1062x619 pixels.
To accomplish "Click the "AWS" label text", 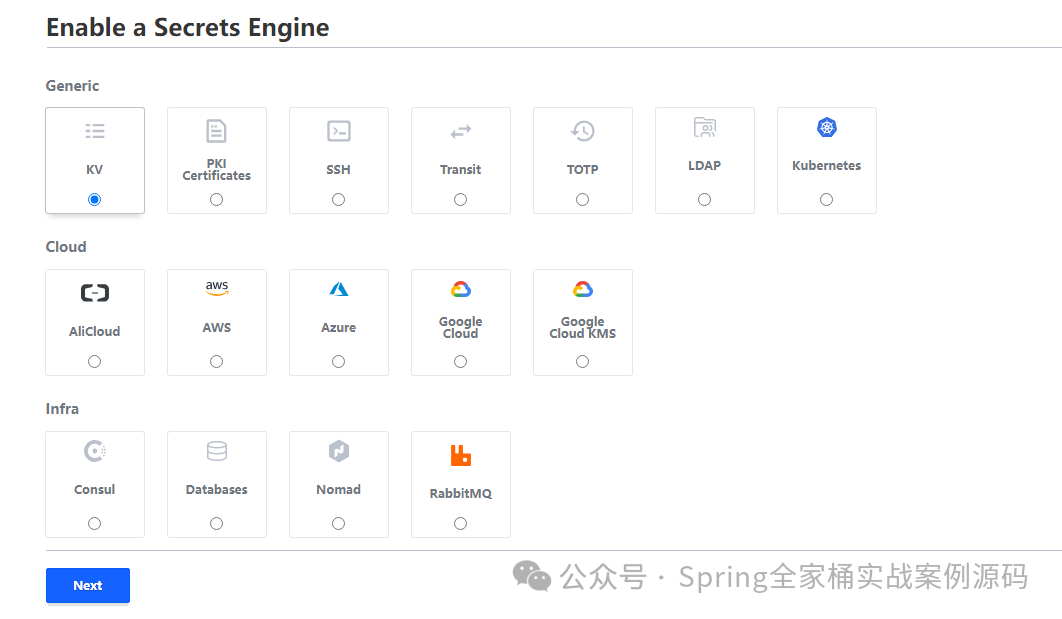I will [217, 327].
